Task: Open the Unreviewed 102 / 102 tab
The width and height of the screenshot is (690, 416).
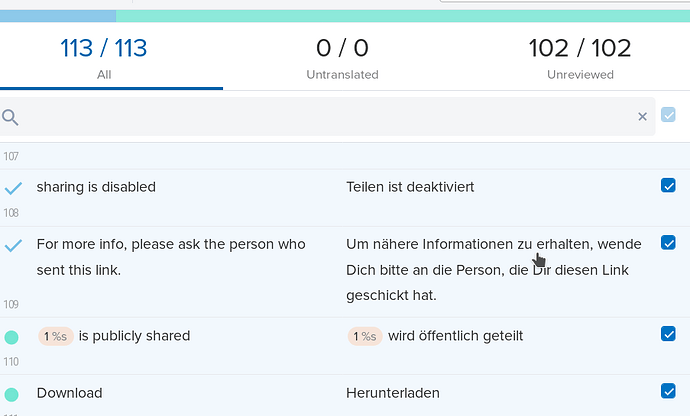Action: 580,57
